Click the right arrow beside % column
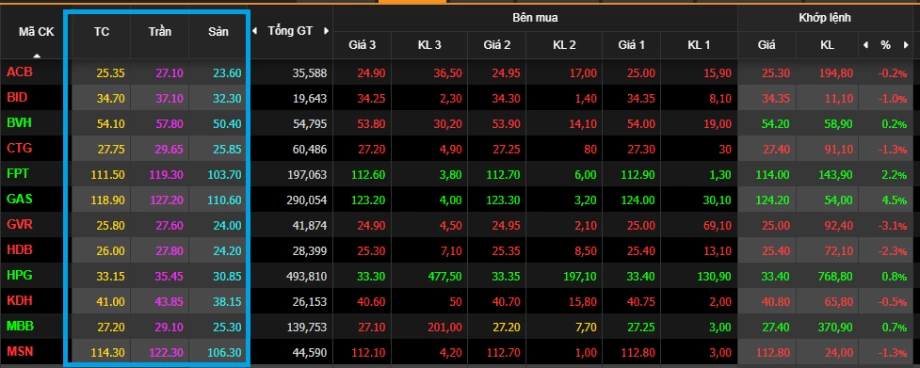This screenshot has height=368, width=920. coord(906,45)
